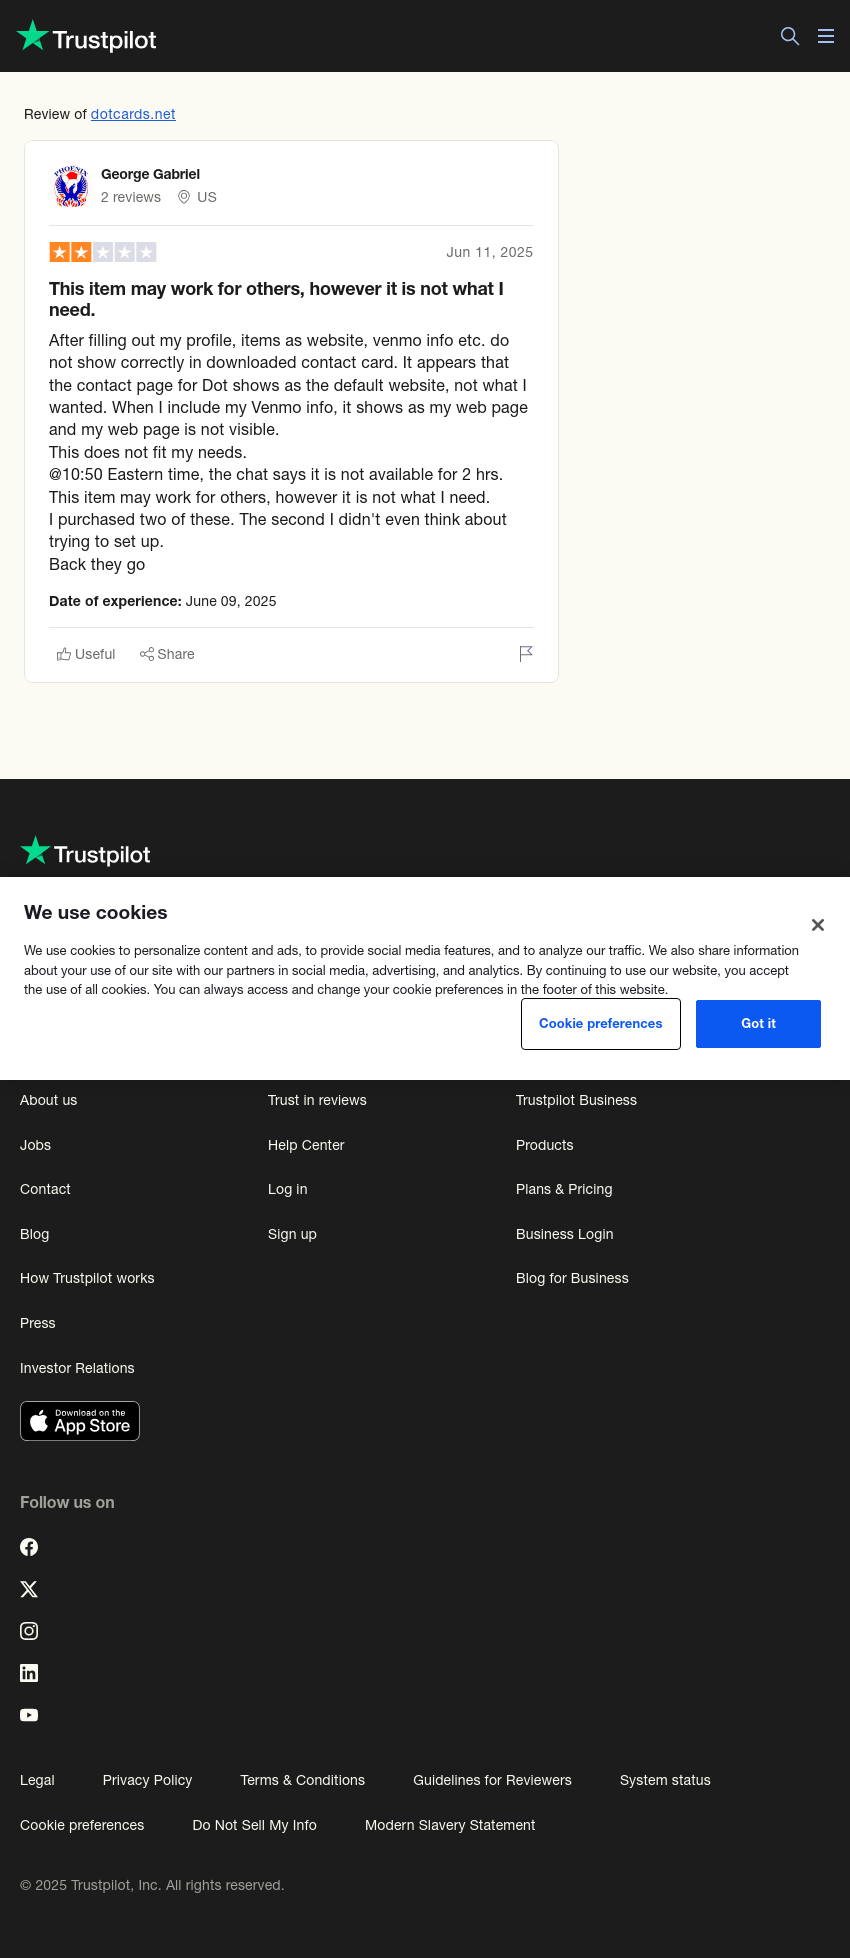Share the George Gabriel review
This screenshot has width=850, height=1958.
pyautogui.click(x=167, y=654)
